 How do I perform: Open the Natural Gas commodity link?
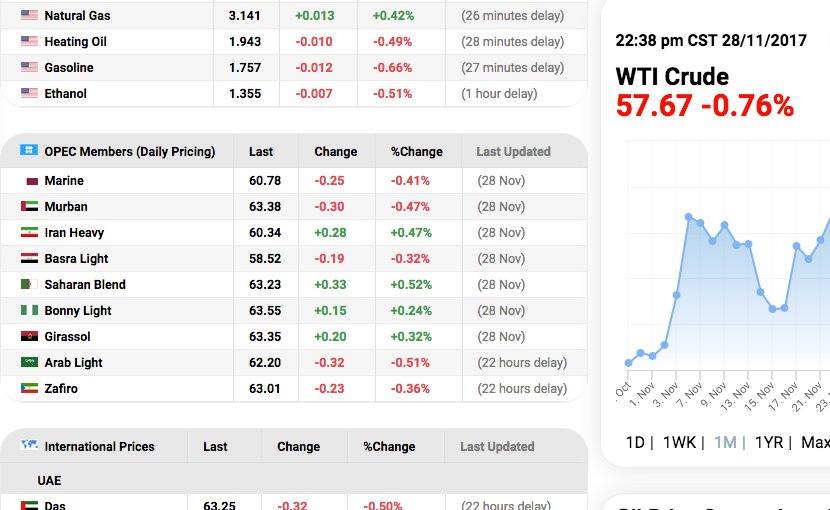point(77,16)
